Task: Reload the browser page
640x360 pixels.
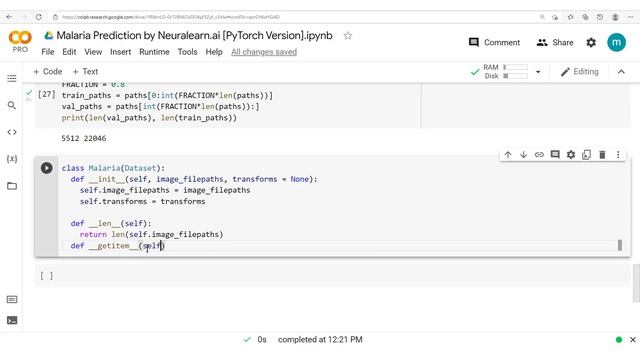Action: click(38, 17)
